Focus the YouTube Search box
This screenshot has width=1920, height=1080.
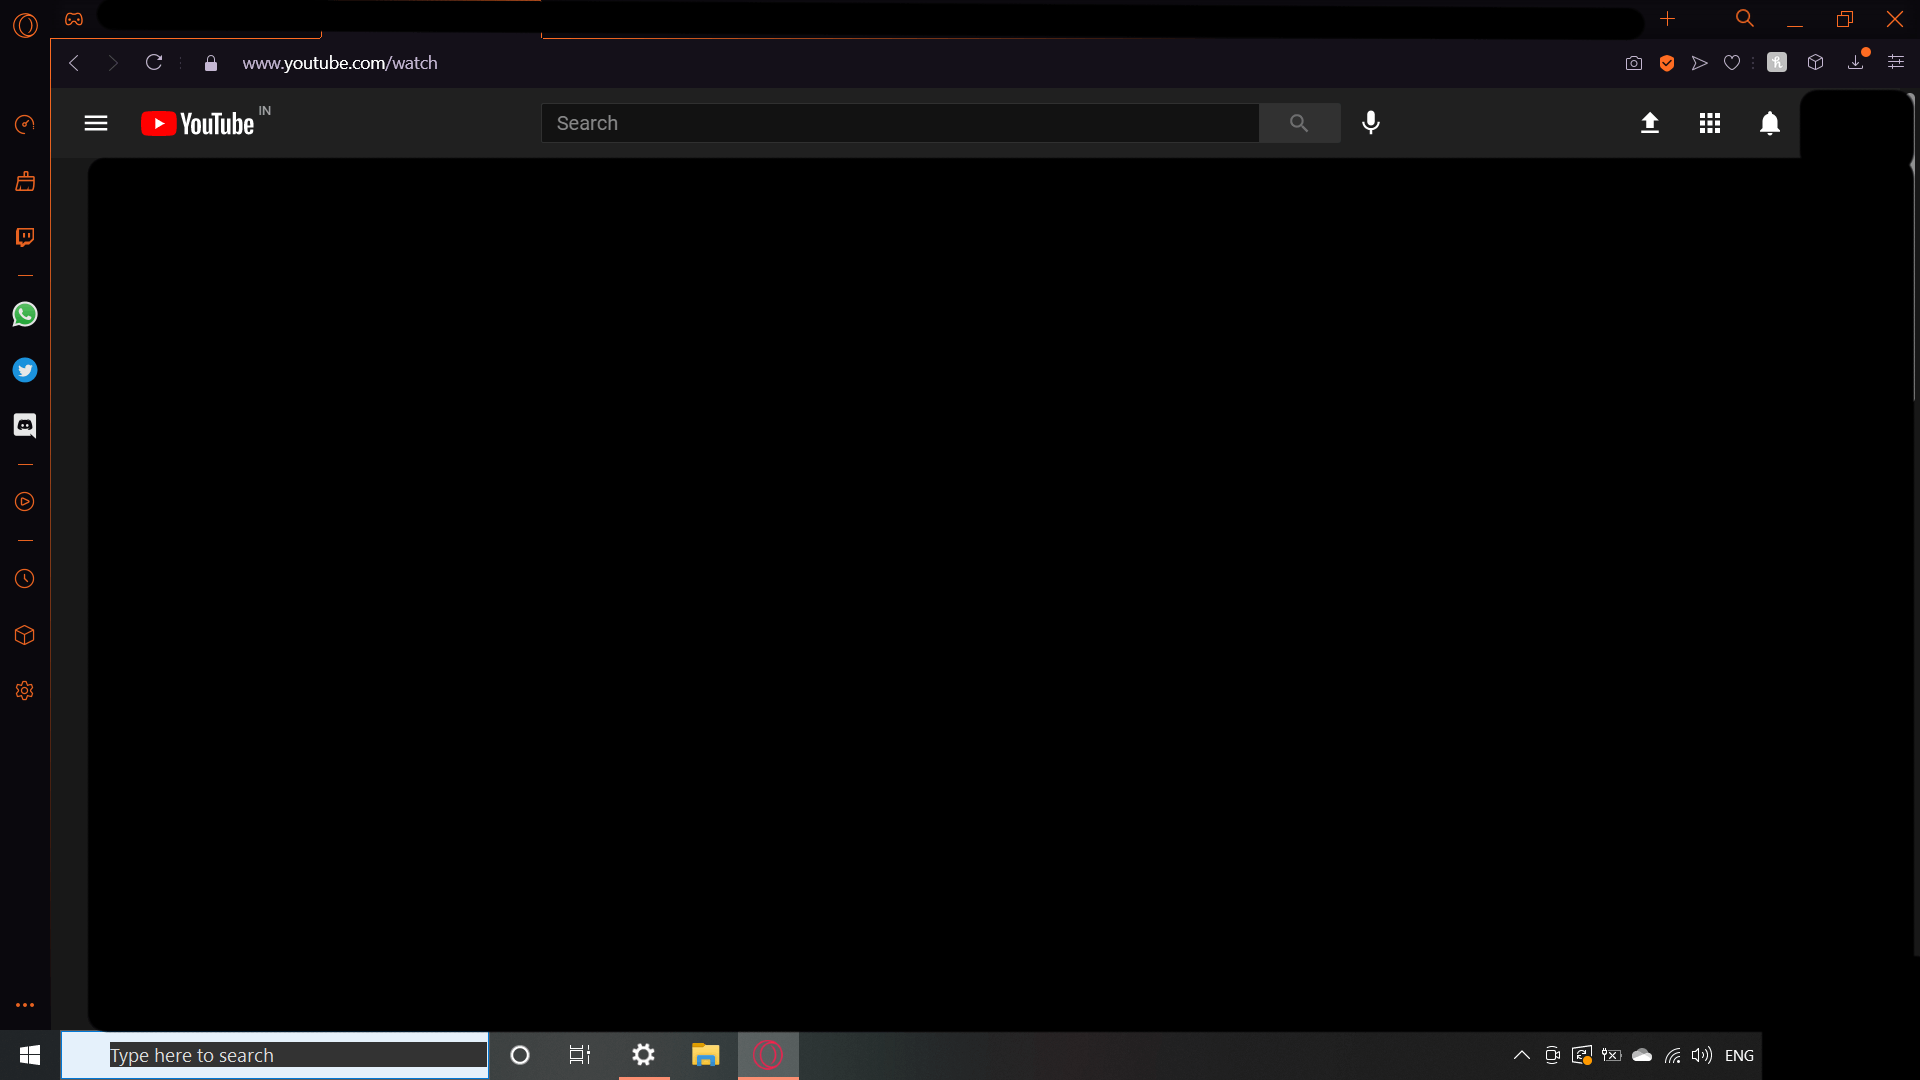[x=900, y=123]
